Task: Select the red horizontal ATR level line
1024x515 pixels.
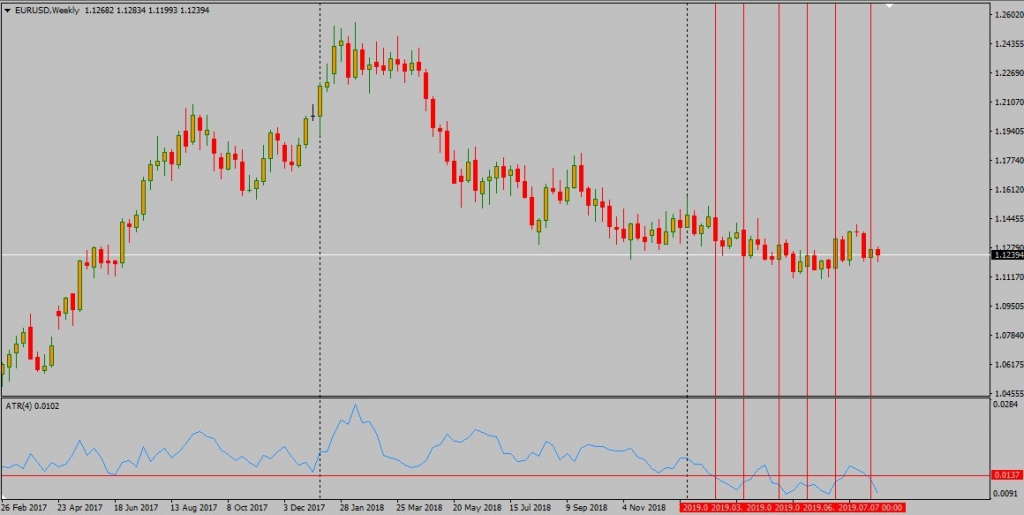Action: click(400, 476)
